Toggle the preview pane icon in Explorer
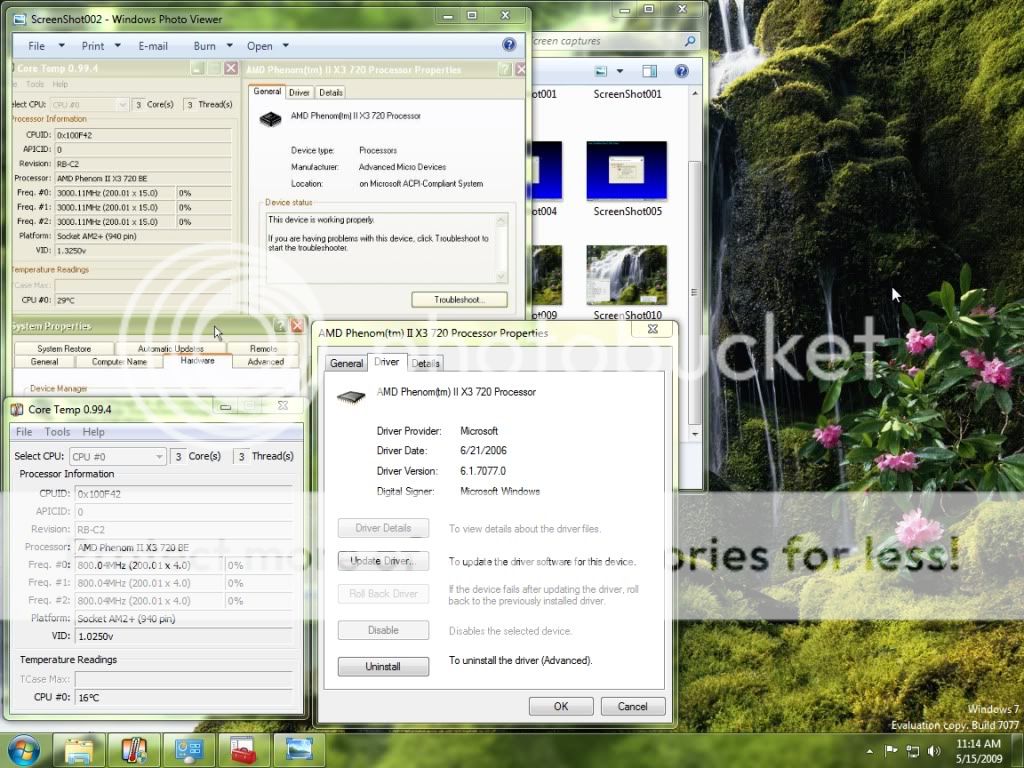Screen dimensions: 1024x768 coord(649,71)
